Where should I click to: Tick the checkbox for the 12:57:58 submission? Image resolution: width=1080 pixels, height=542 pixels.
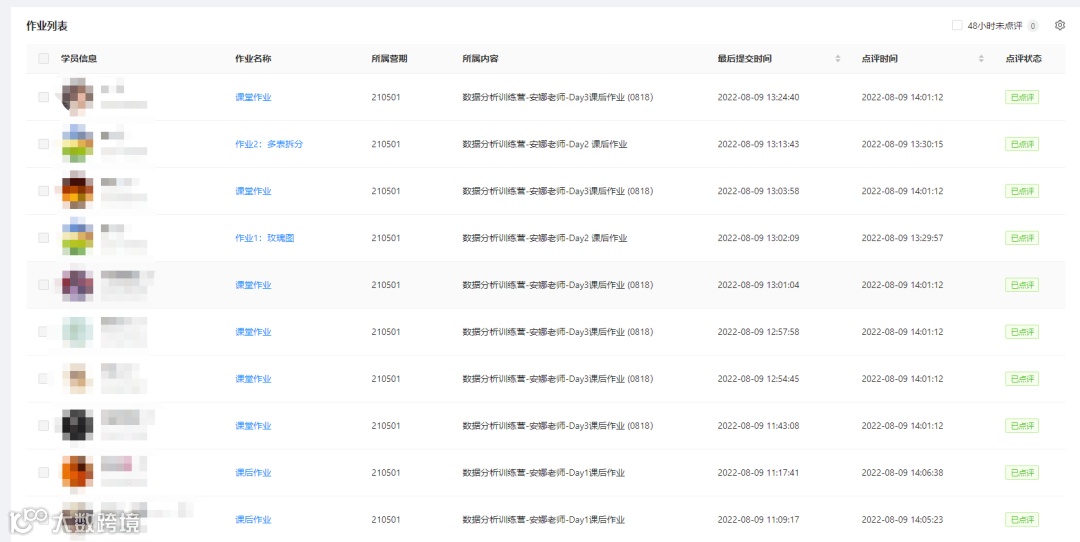(43, 332)
